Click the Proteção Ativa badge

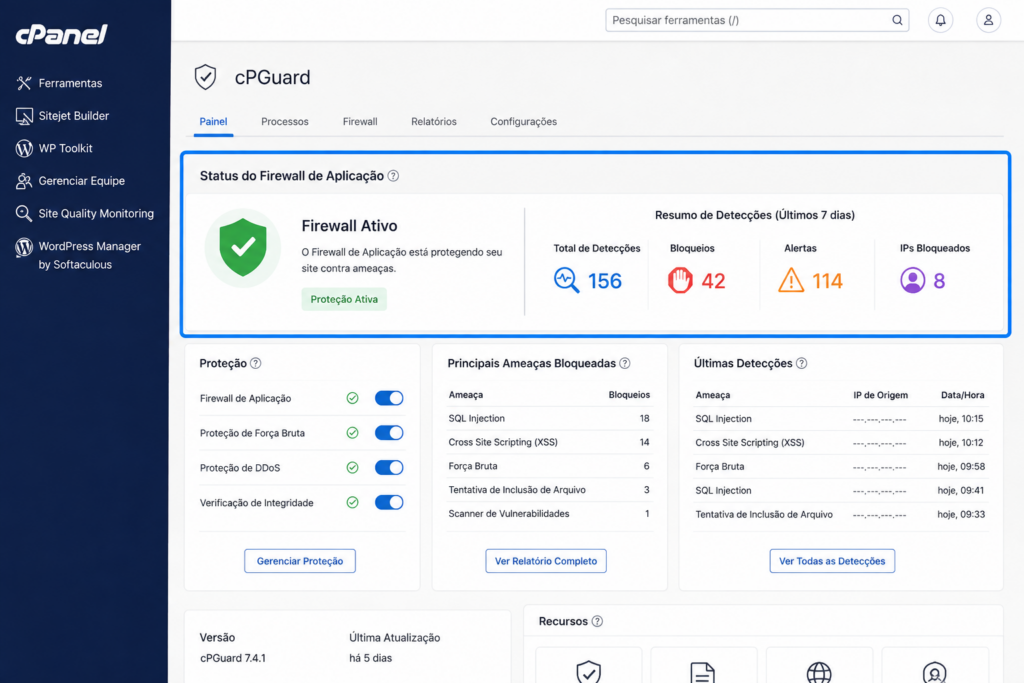click(x=344, y=299)
